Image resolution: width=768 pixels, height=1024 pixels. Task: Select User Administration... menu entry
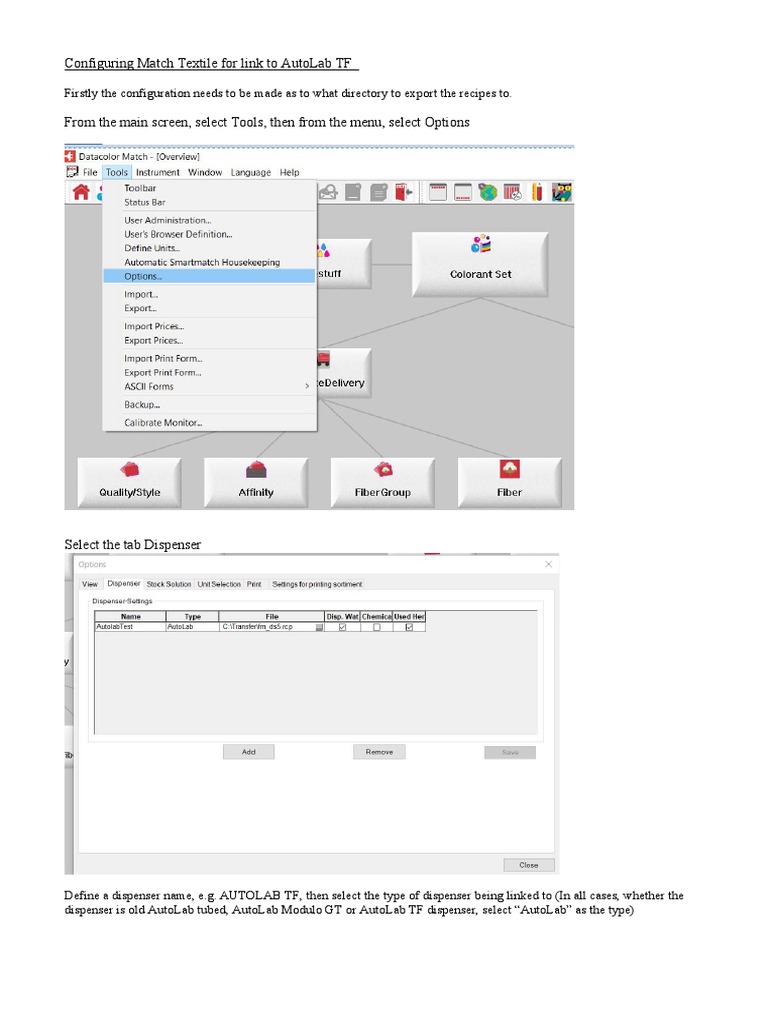209,220
